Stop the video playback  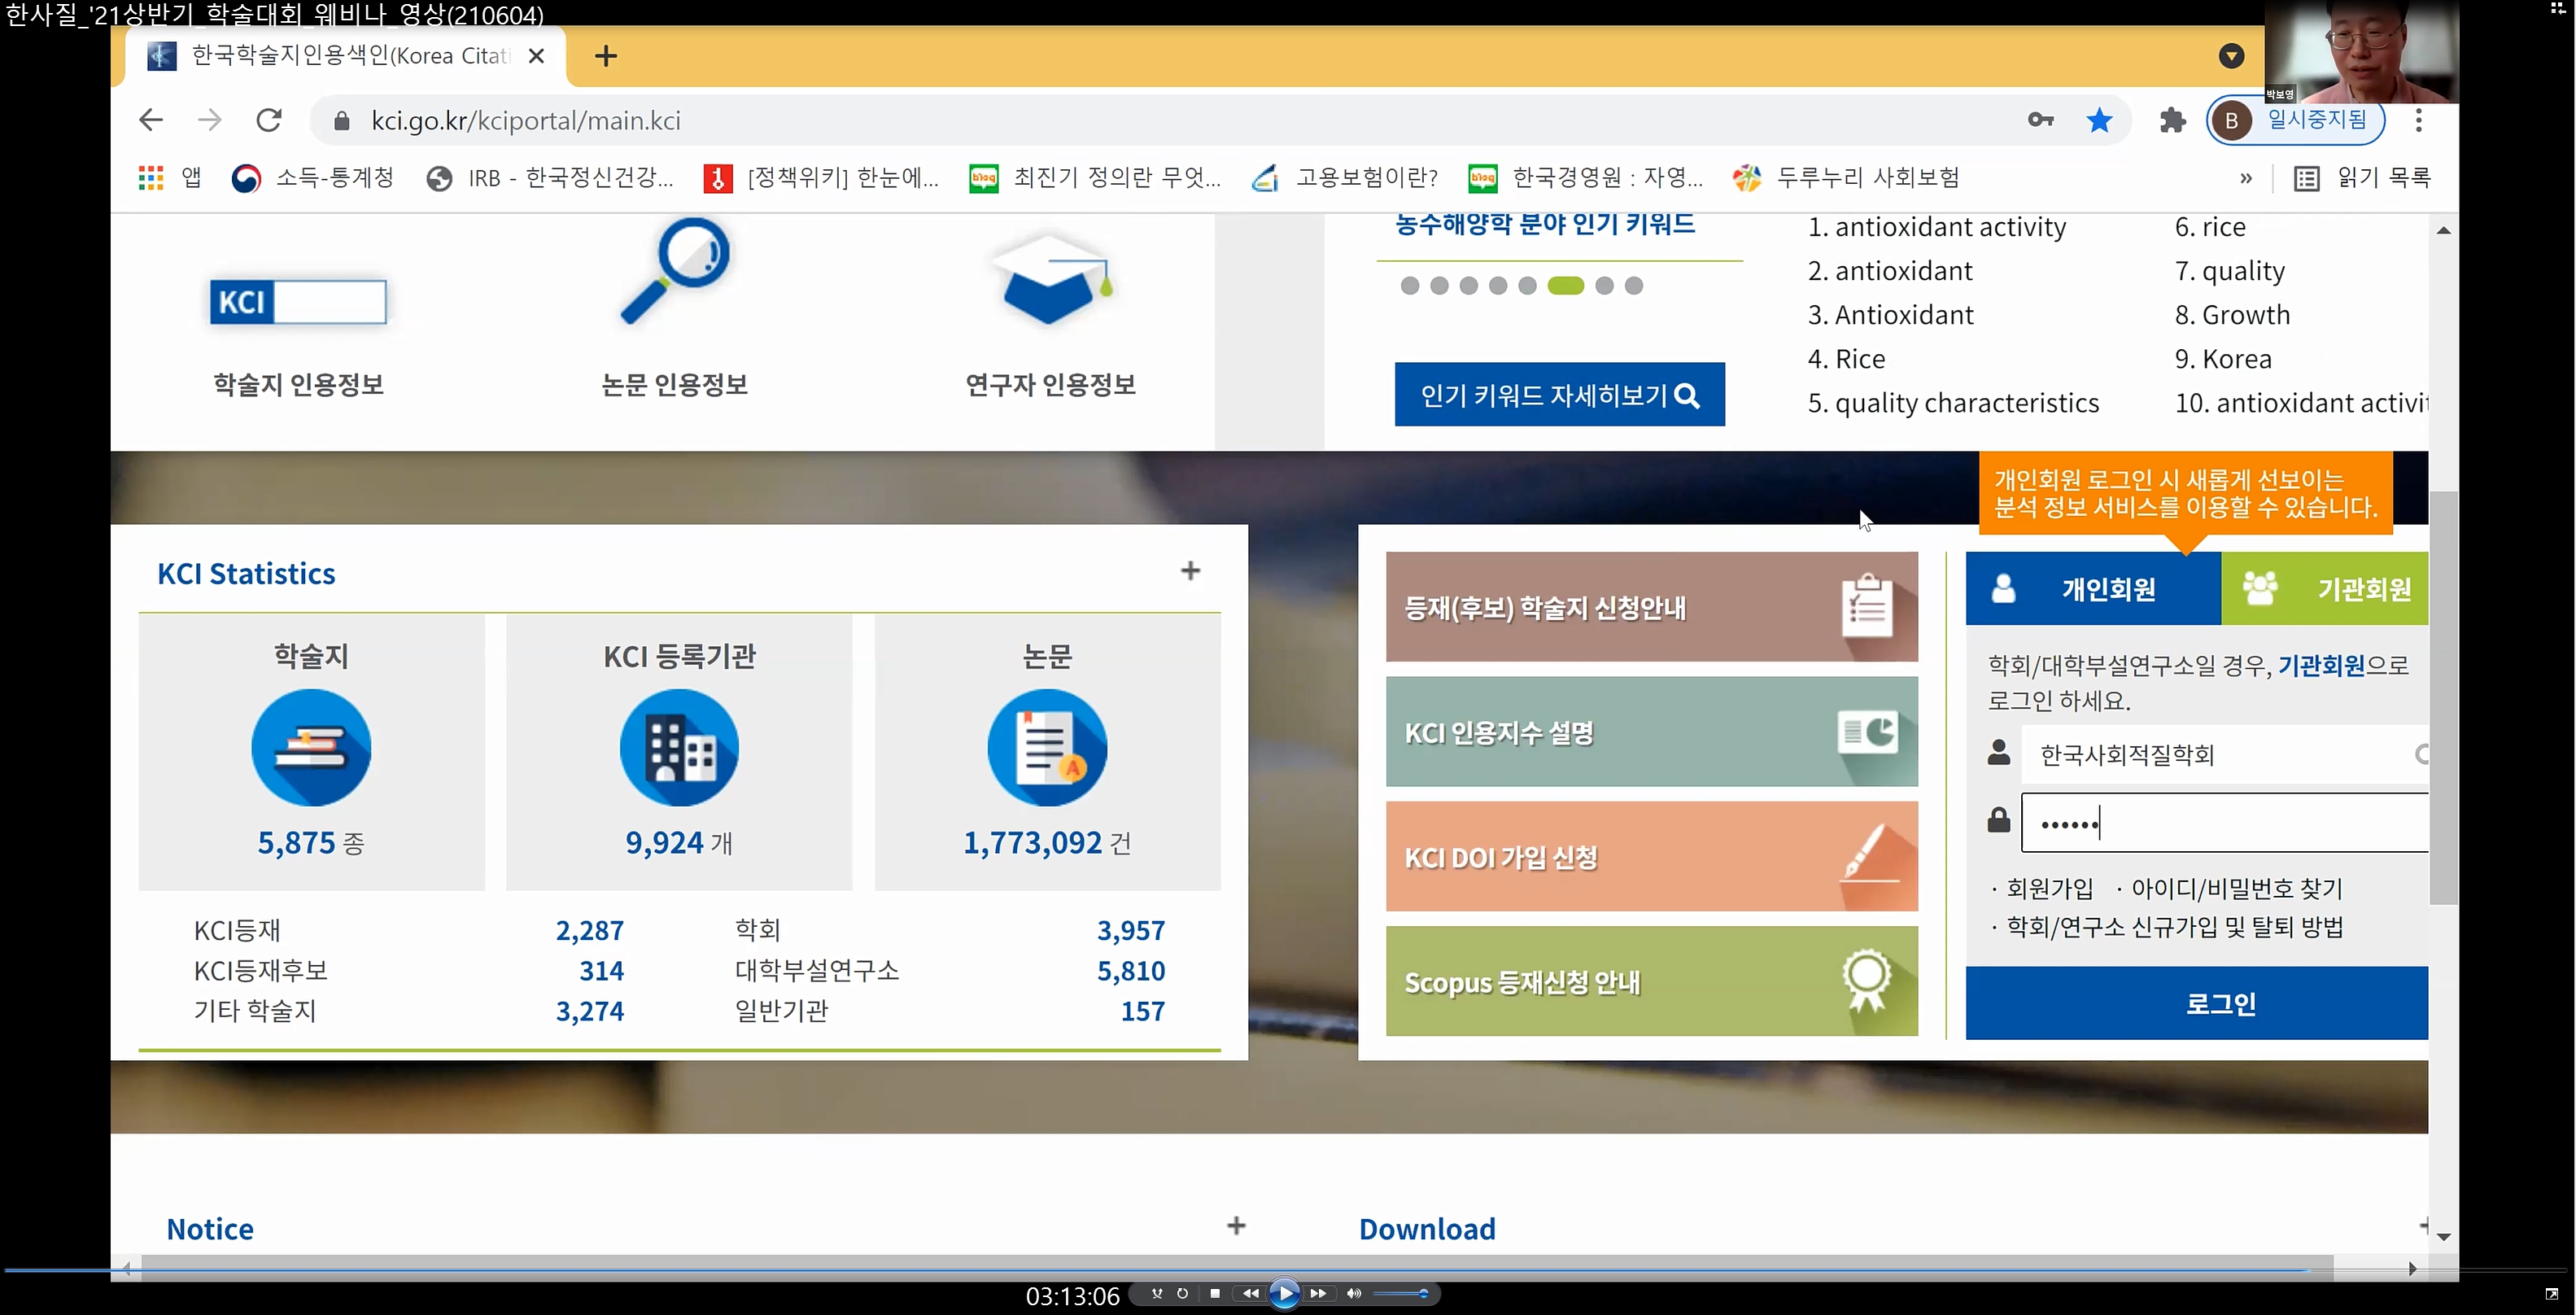pos(1215,1293)
